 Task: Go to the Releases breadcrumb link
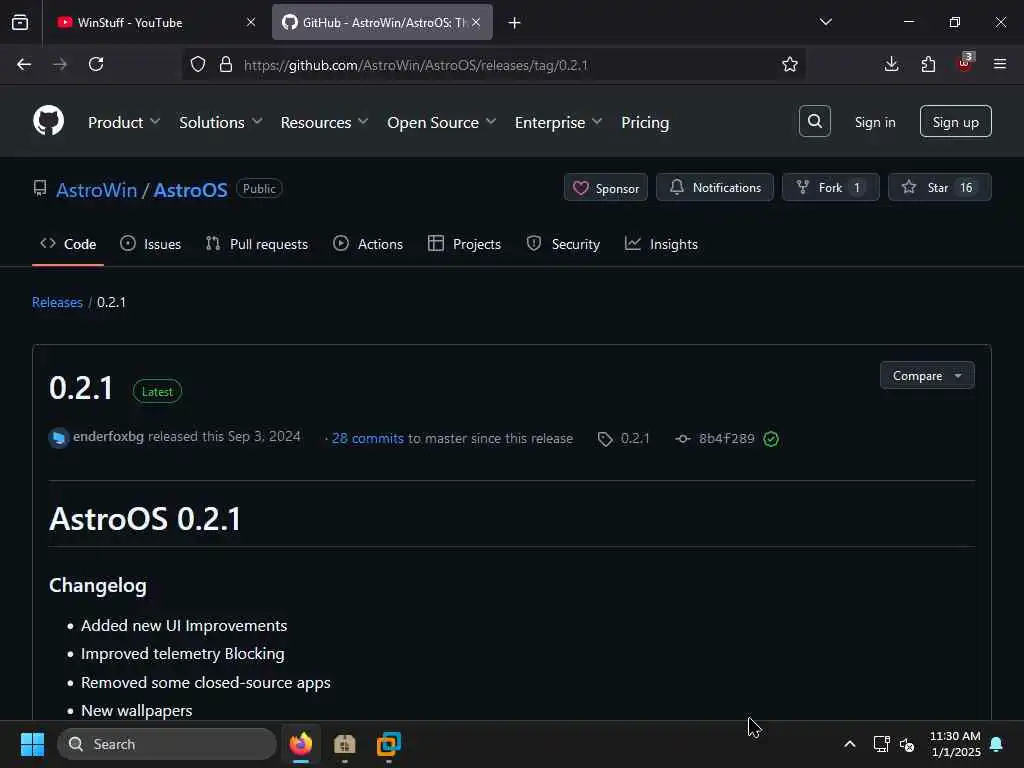(57, 302)
